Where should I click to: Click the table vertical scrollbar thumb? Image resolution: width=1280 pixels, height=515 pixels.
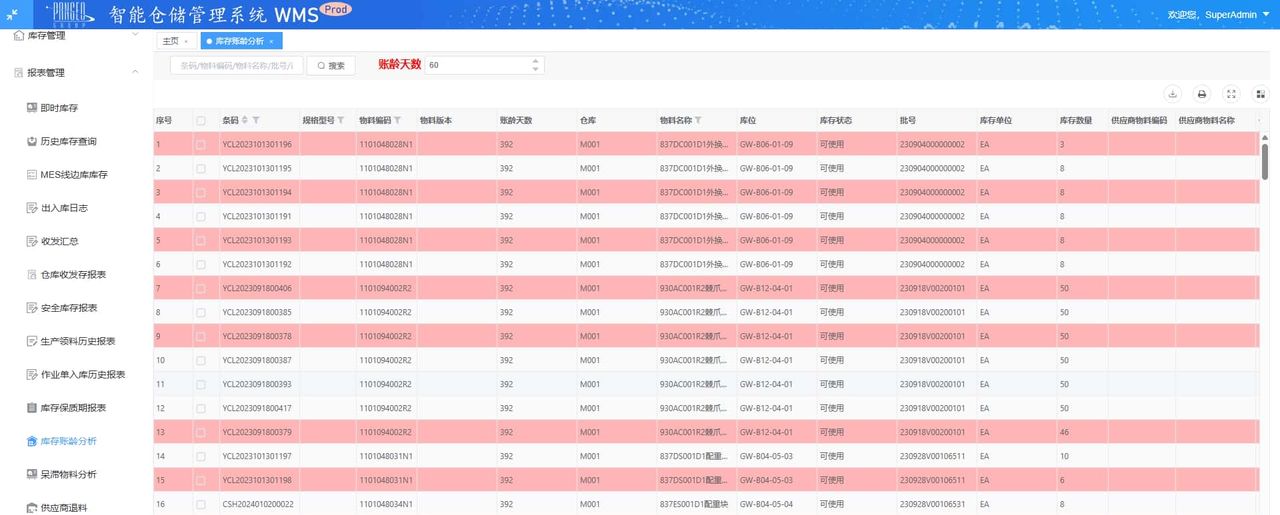[1265, 160]
